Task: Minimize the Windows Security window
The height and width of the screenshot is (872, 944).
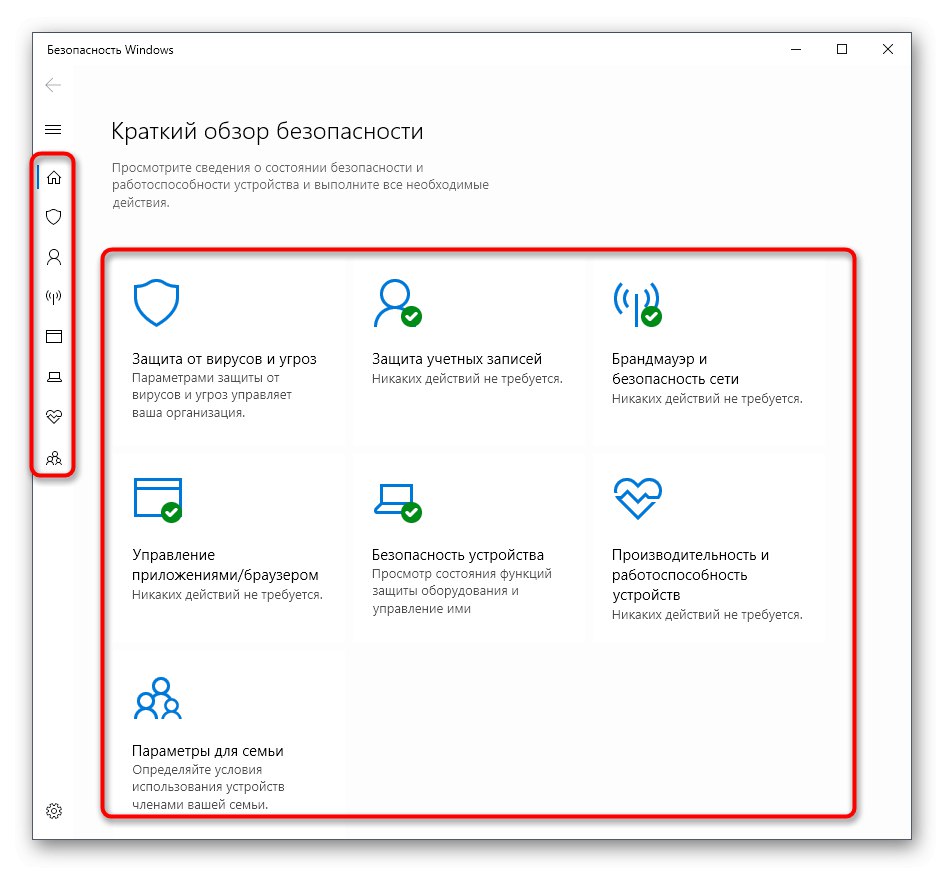Action: (x=796, y=49)
